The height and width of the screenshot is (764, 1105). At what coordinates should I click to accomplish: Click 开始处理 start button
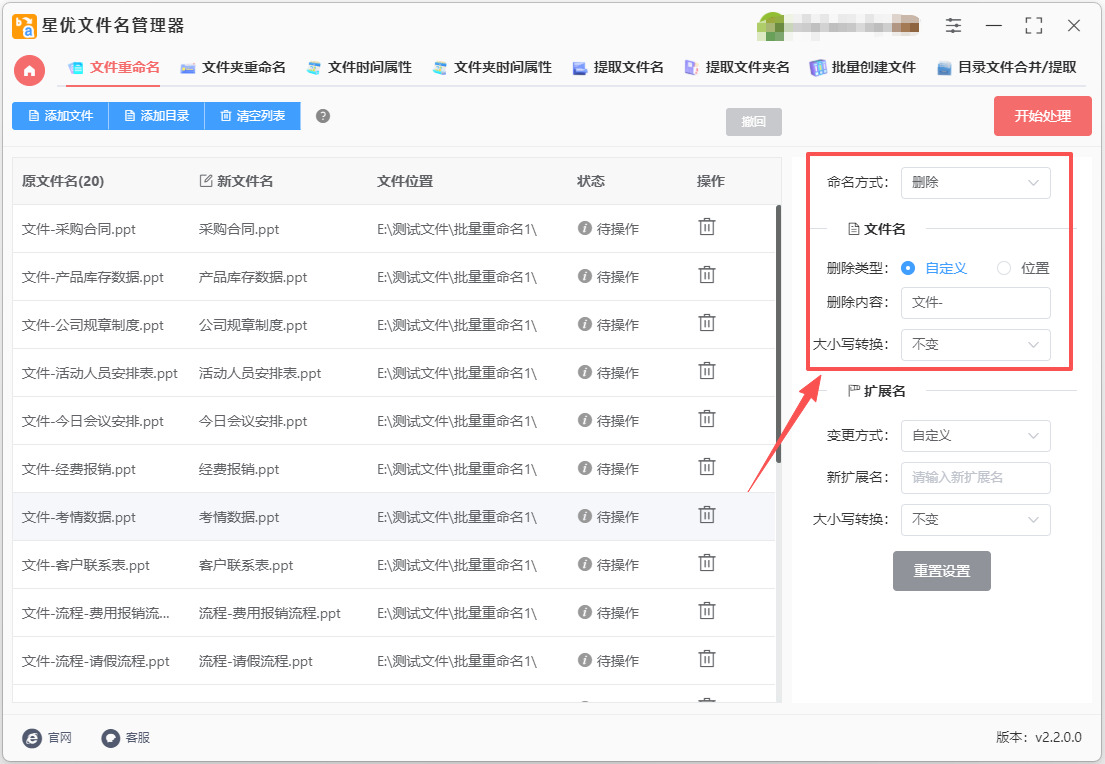(x=1042, y=116)
